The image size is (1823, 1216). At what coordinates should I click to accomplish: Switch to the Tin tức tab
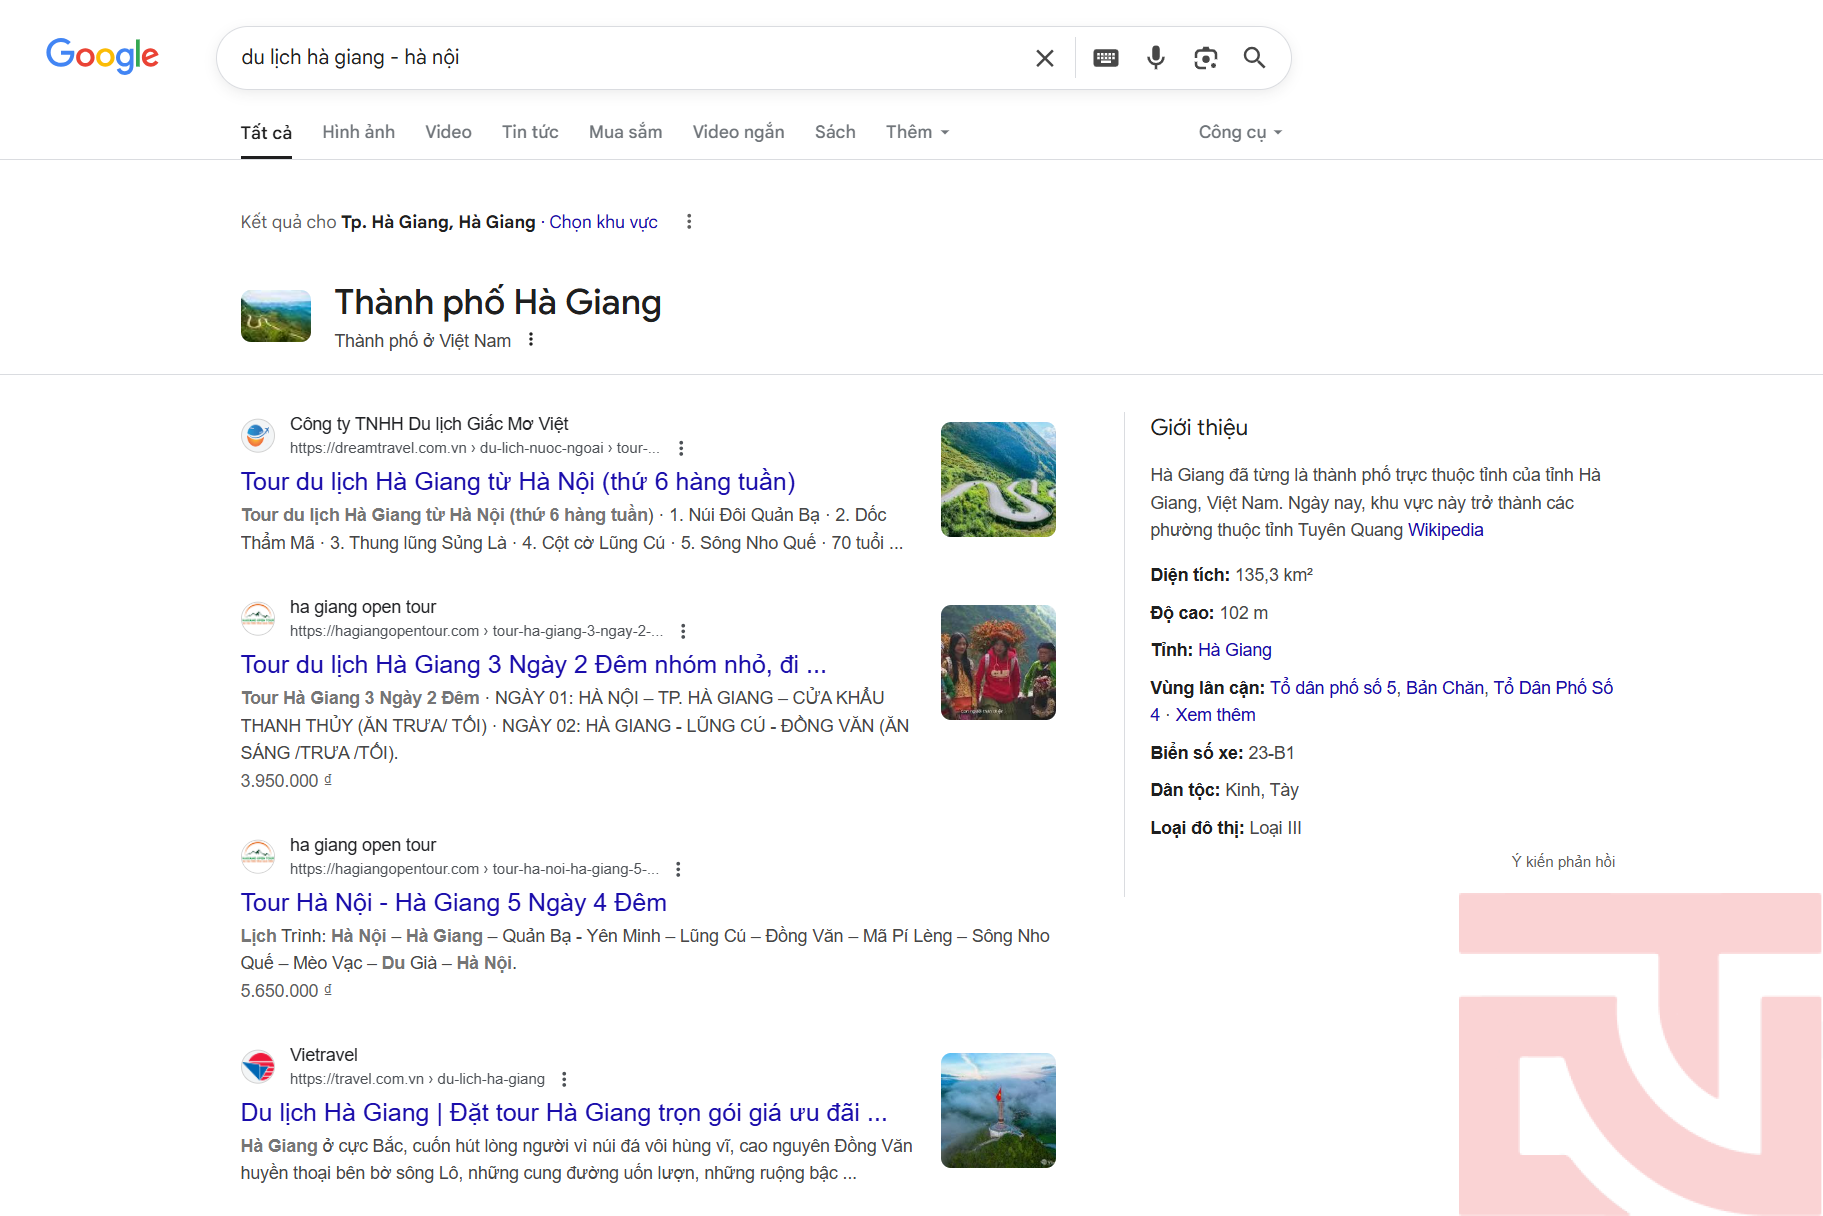tap(530, 132)
